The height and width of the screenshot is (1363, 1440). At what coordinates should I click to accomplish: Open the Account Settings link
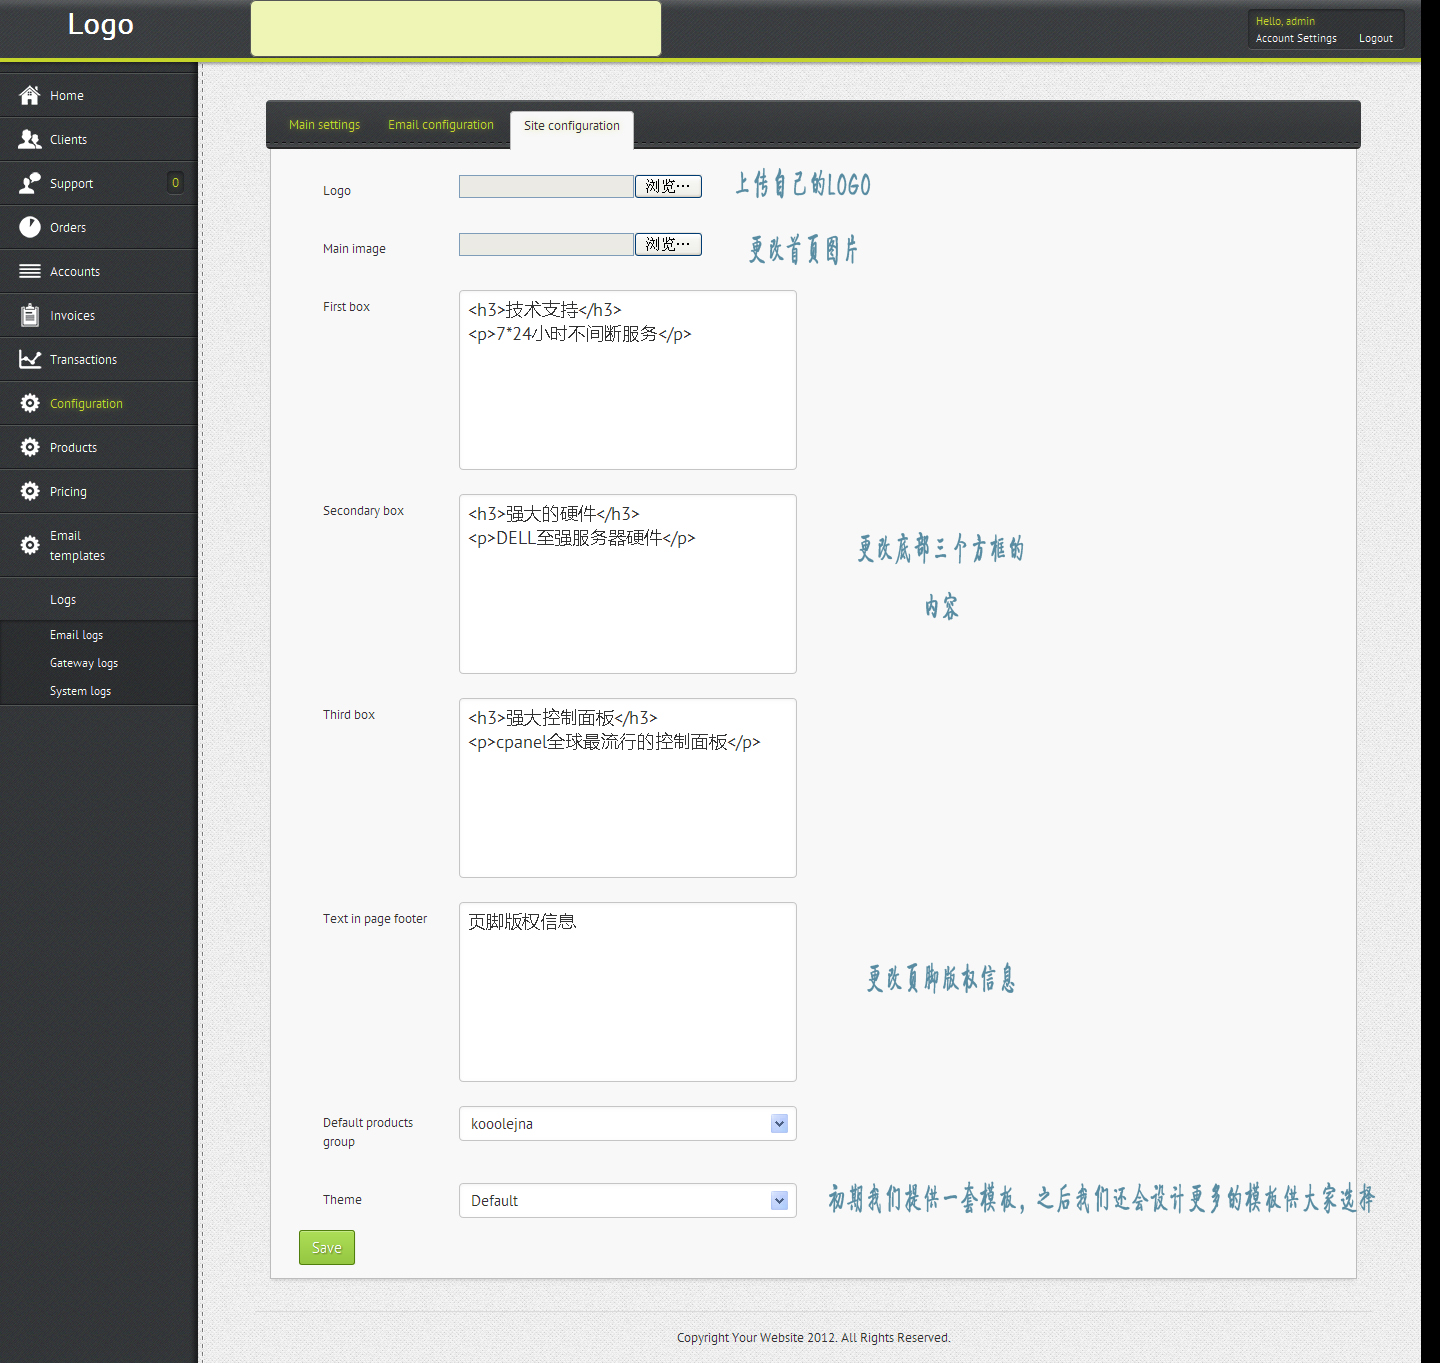point(1296,39)
